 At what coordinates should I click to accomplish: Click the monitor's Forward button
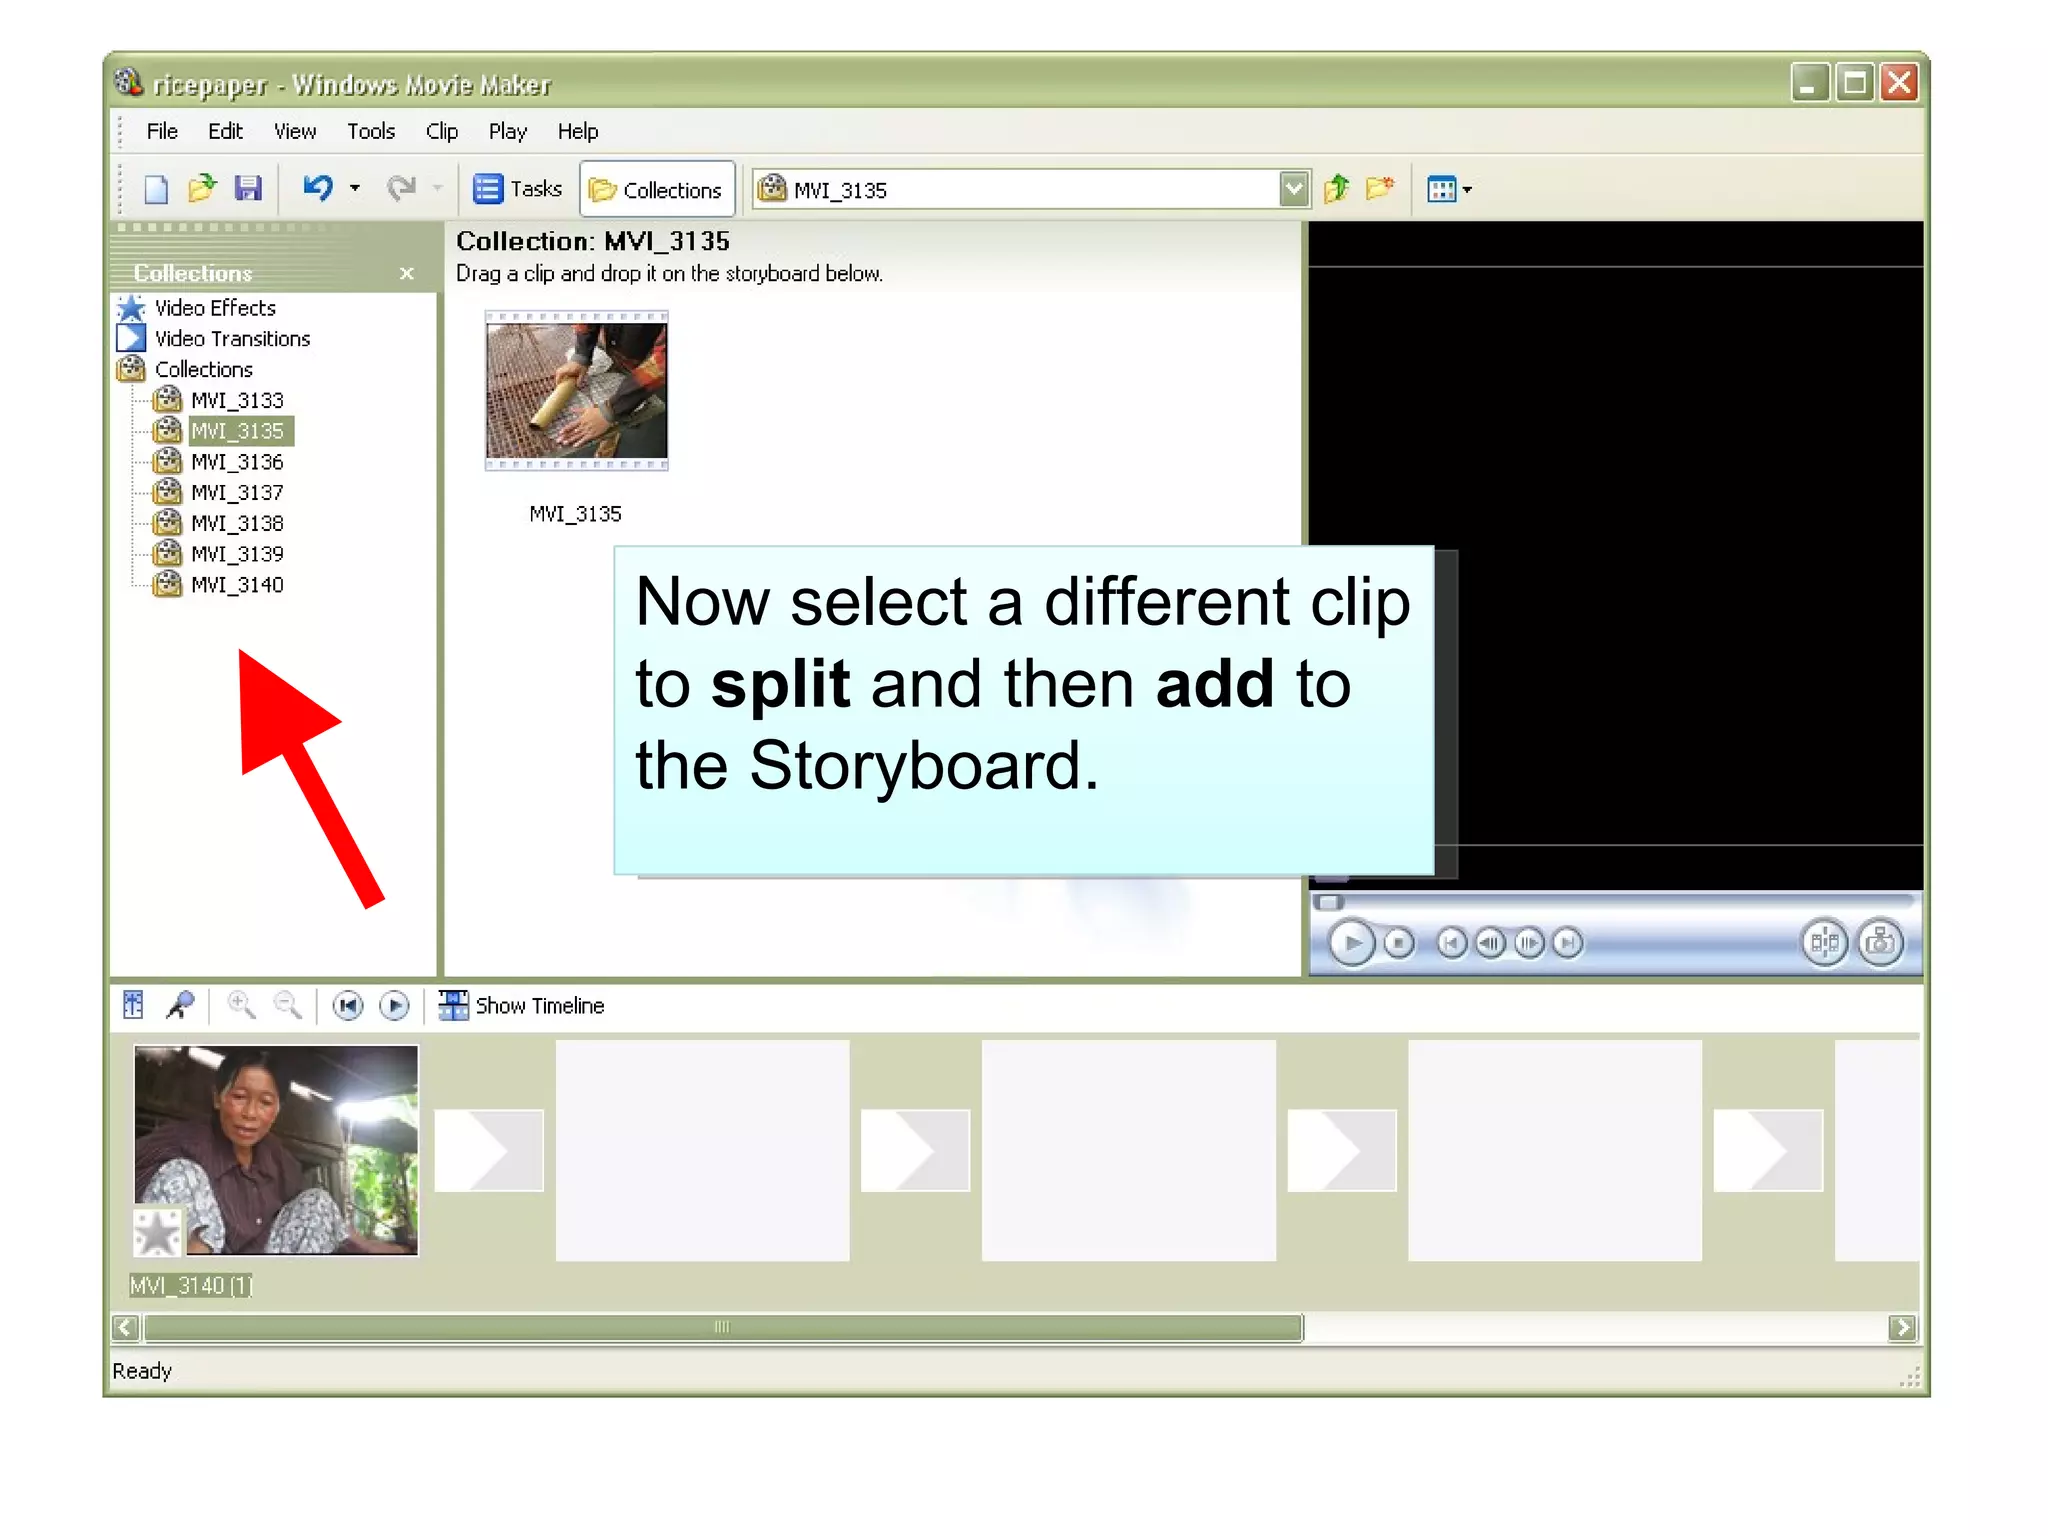click(x=1568, y=943)
